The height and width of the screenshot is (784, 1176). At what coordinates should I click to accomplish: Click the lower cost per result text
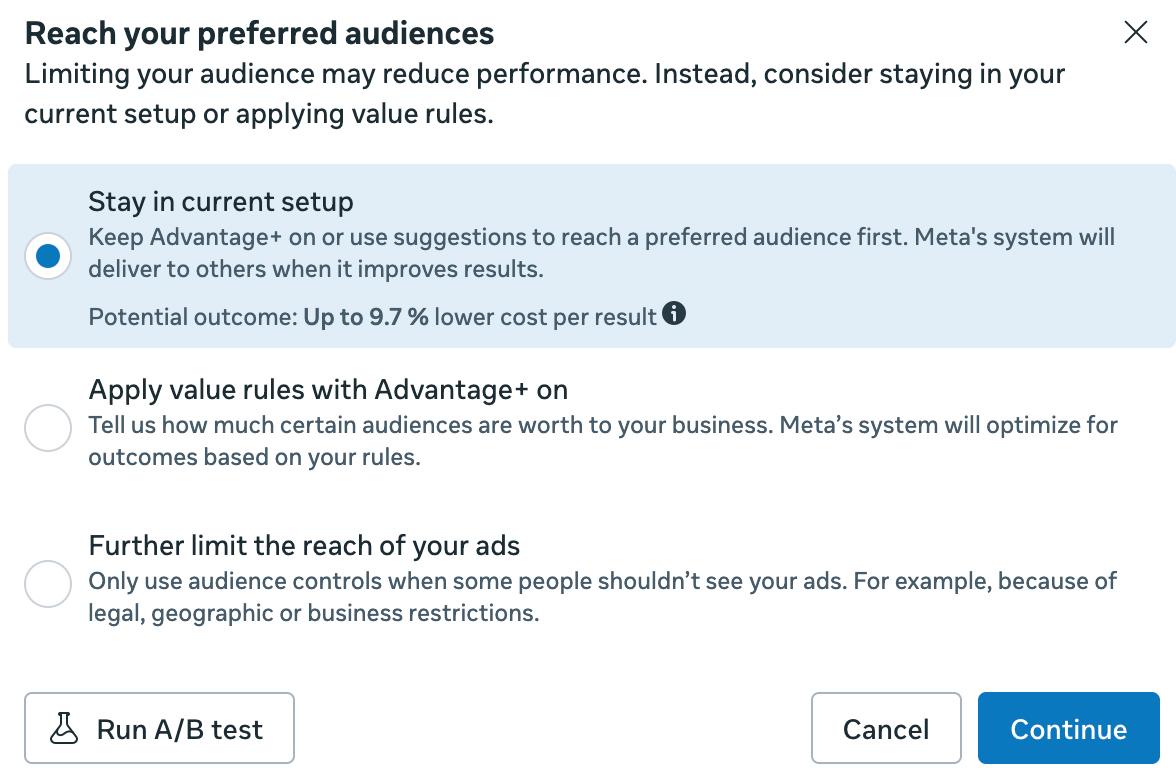coord(545,317)
